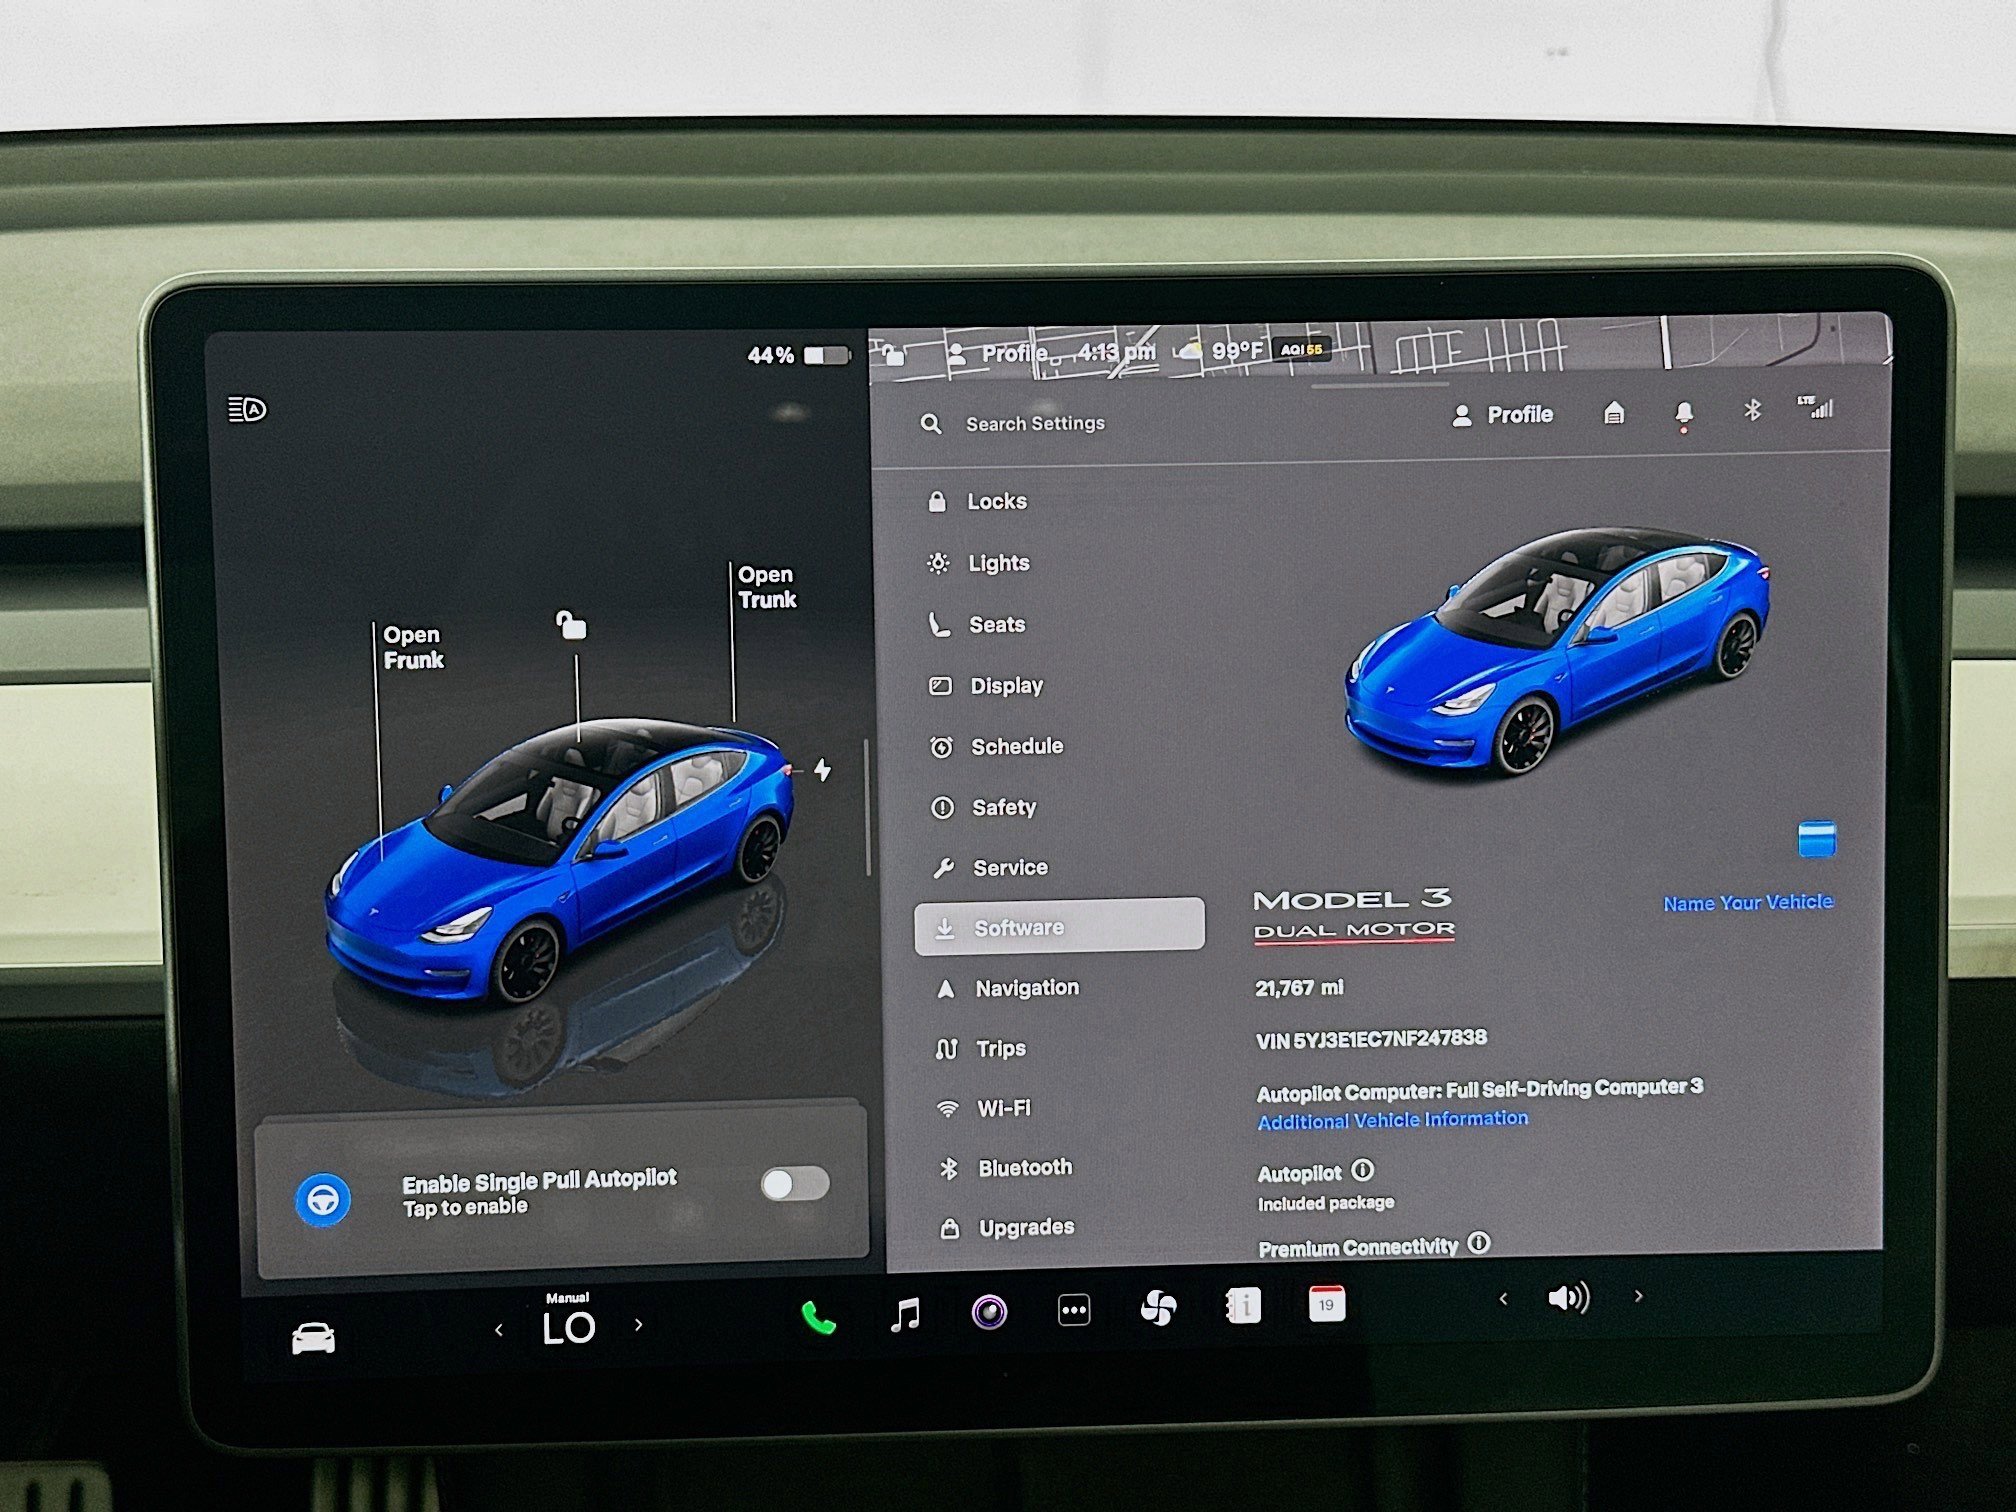Tap the Name Your Vehicle link
The image size is (2016, 1512).
[x=1748, y=902]
